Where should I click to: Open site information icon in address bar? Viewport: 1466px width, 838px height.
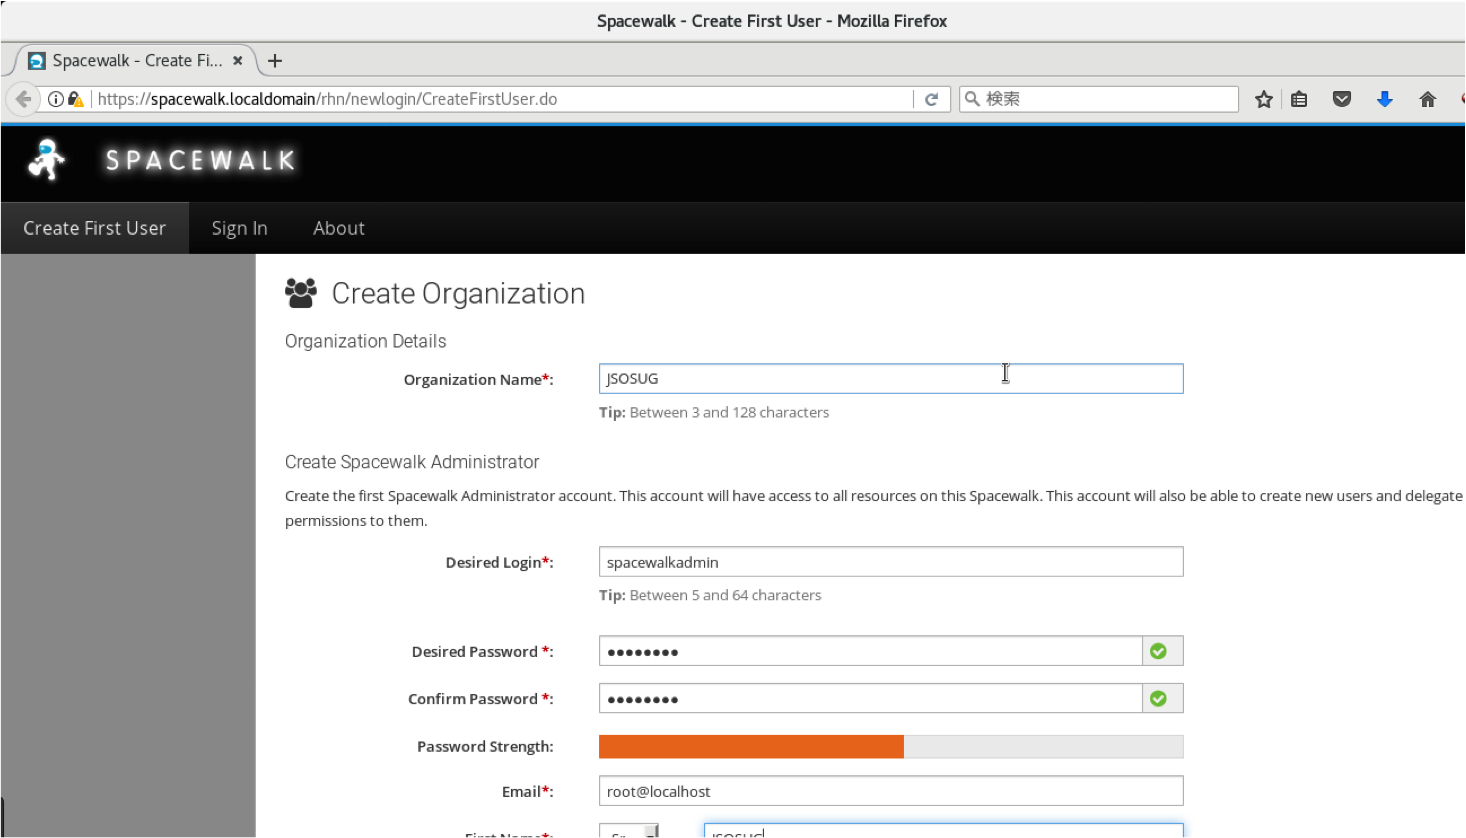coord(56,99)
